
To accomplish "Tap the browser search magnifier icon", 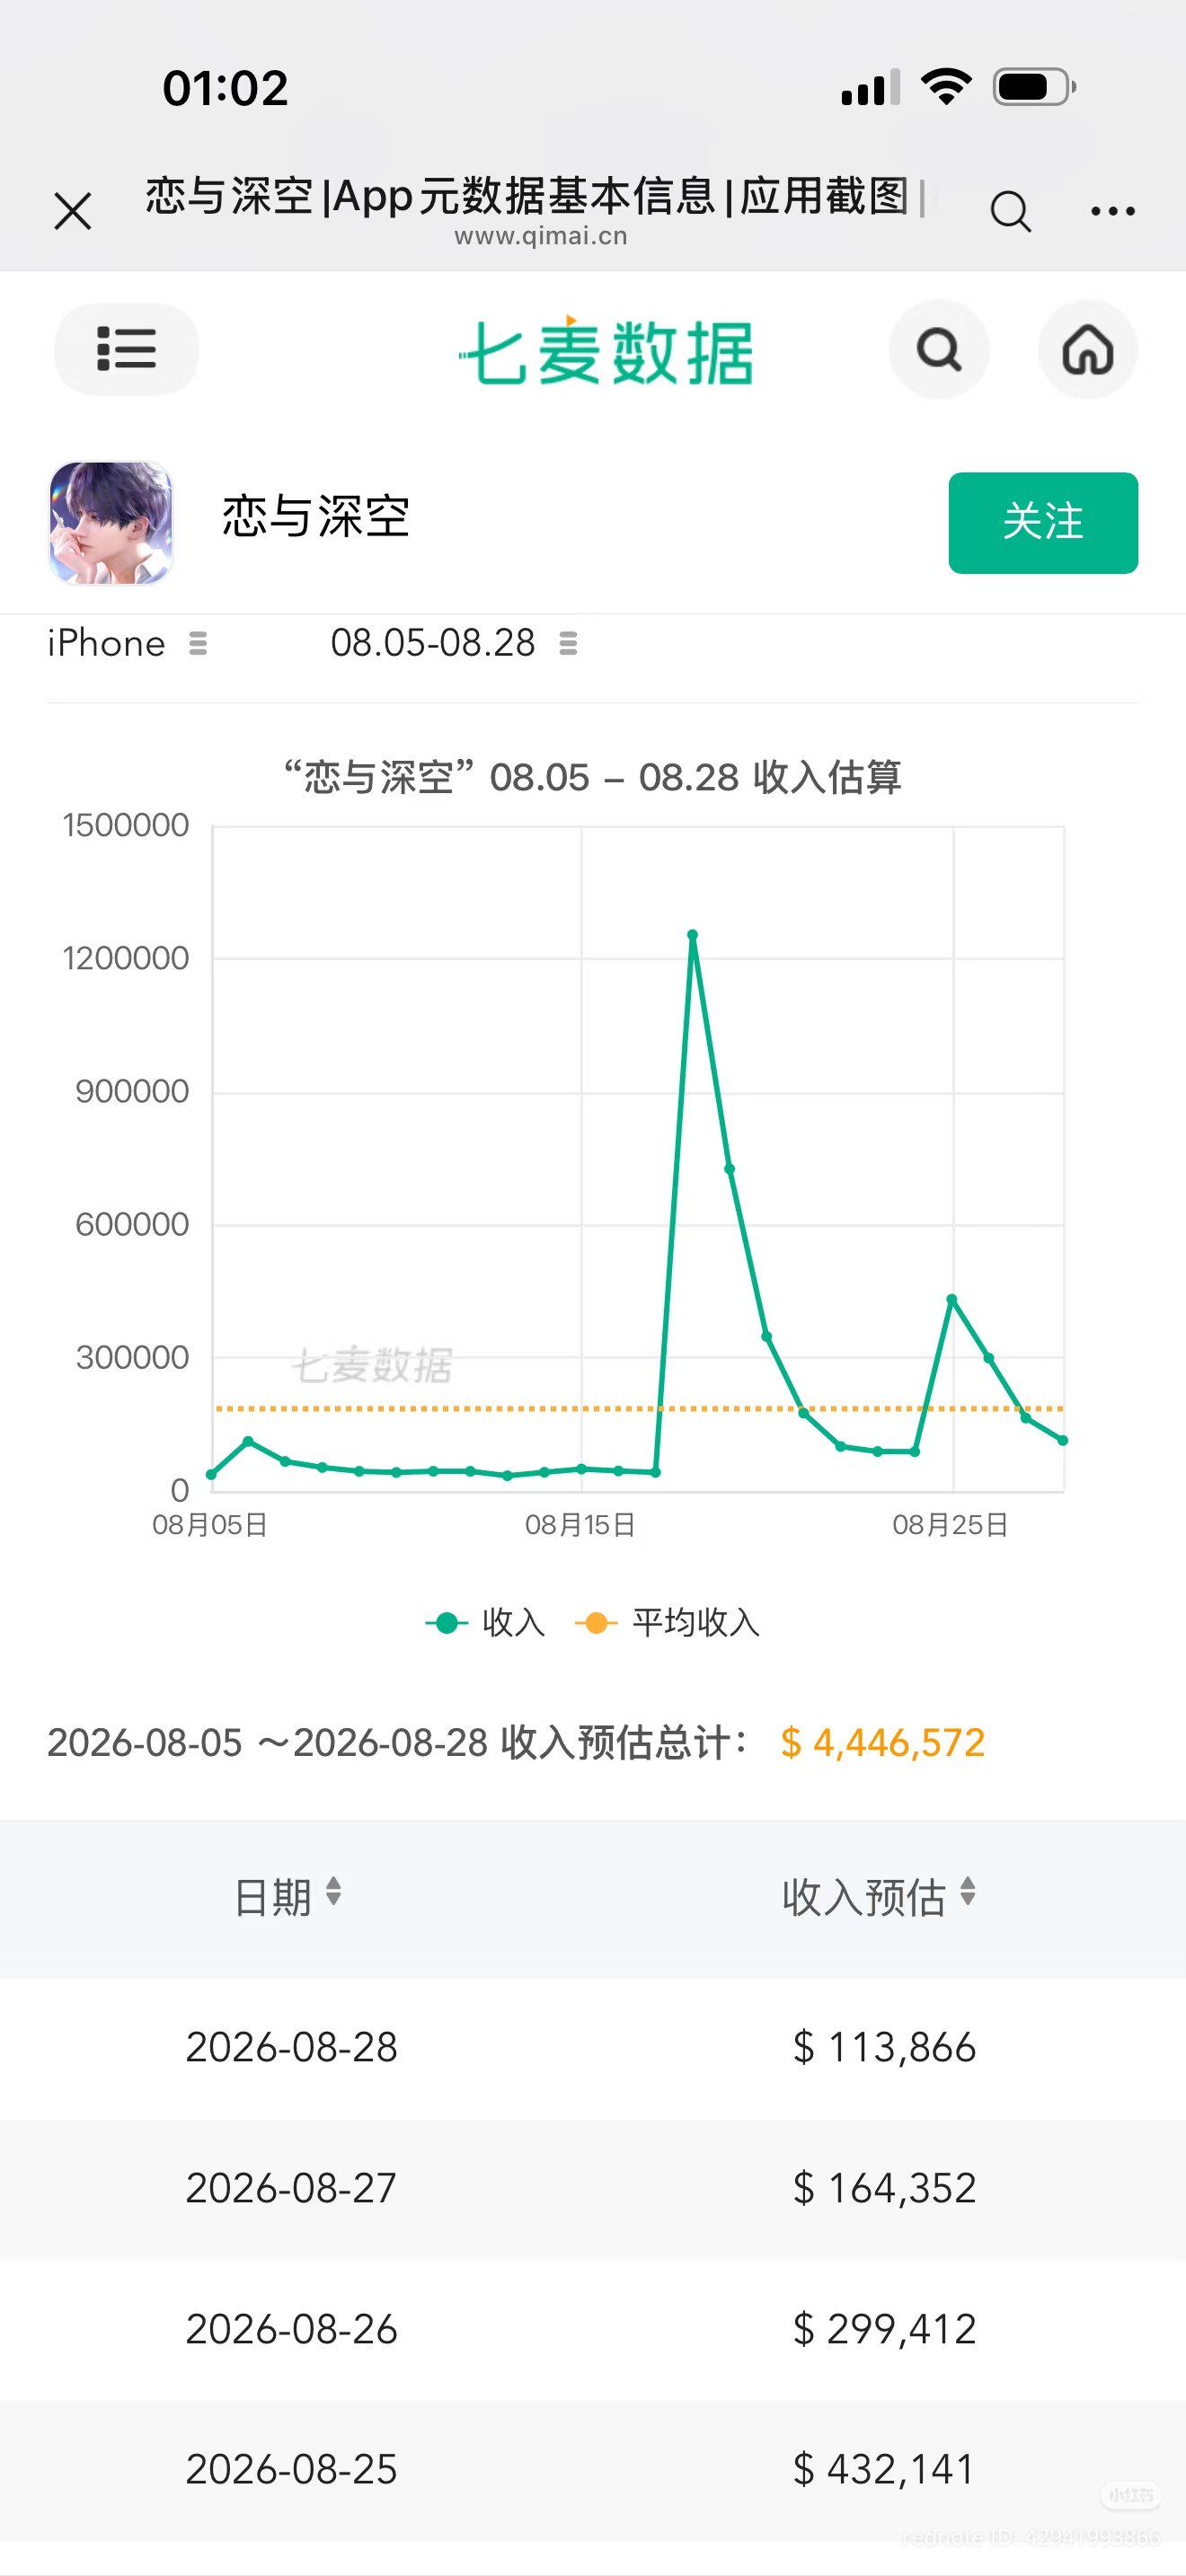I will 1010,211.
